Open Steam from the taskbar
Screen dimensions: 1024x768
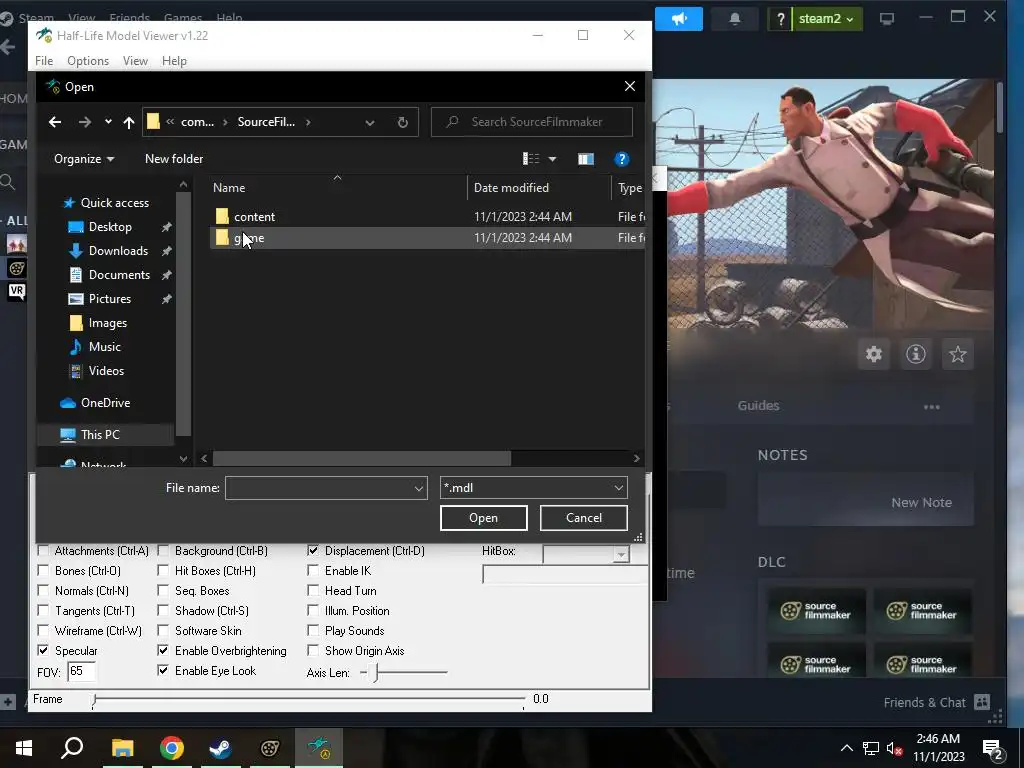click(221, 748)
